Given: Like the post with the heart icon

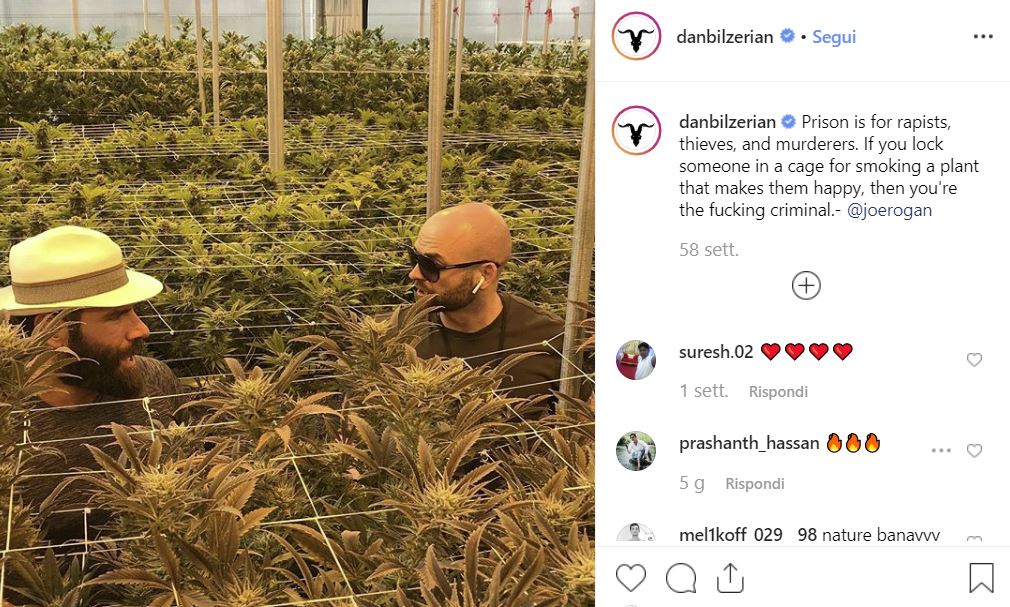Looking at the screenshot, I should 631,578.
